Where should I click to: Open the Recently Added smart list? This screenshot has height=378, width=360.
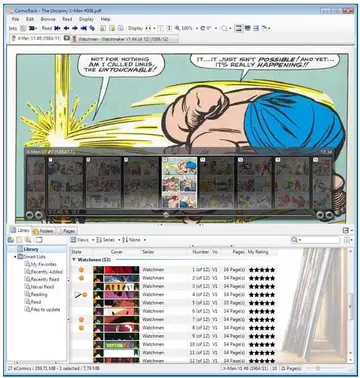pyautogui.click(x=43, y=272)
